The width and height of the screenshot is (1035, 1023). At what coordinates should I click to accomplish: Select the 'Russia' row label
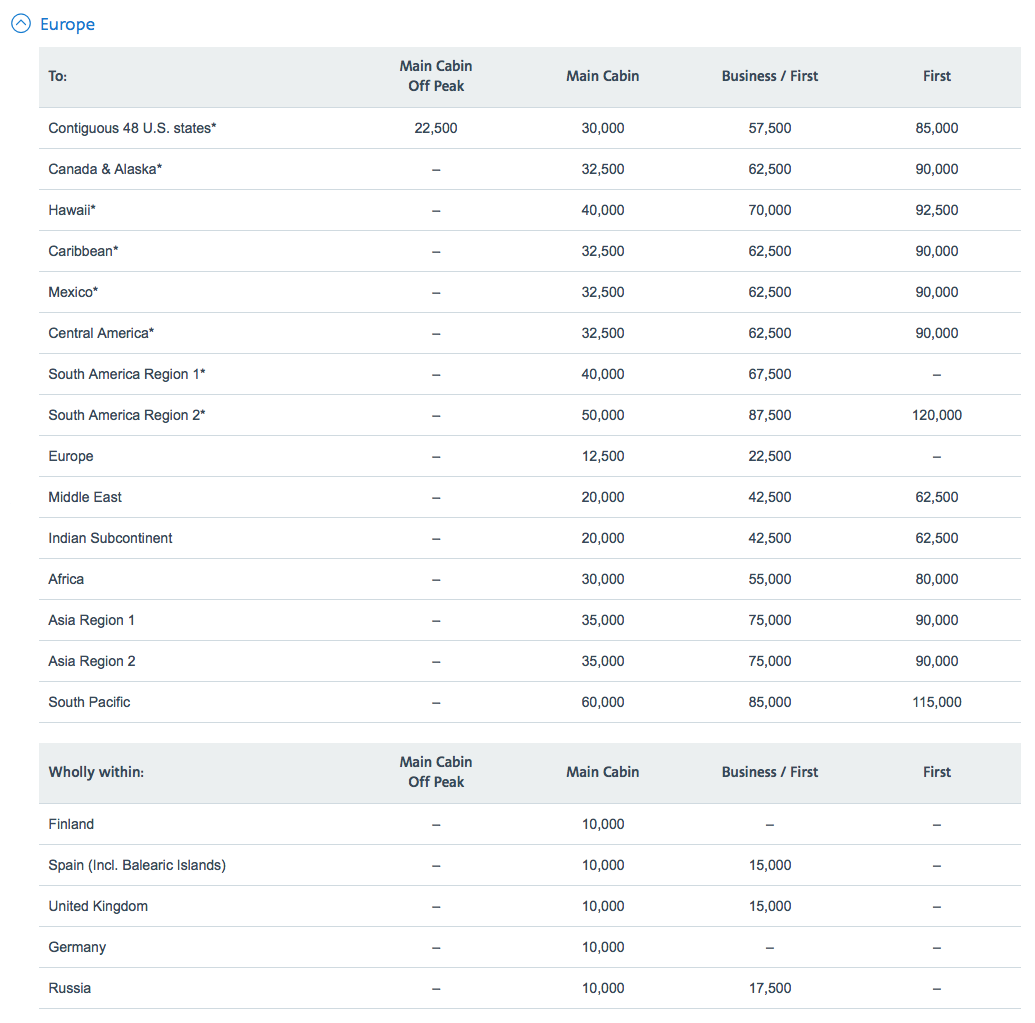click(69, 987)
